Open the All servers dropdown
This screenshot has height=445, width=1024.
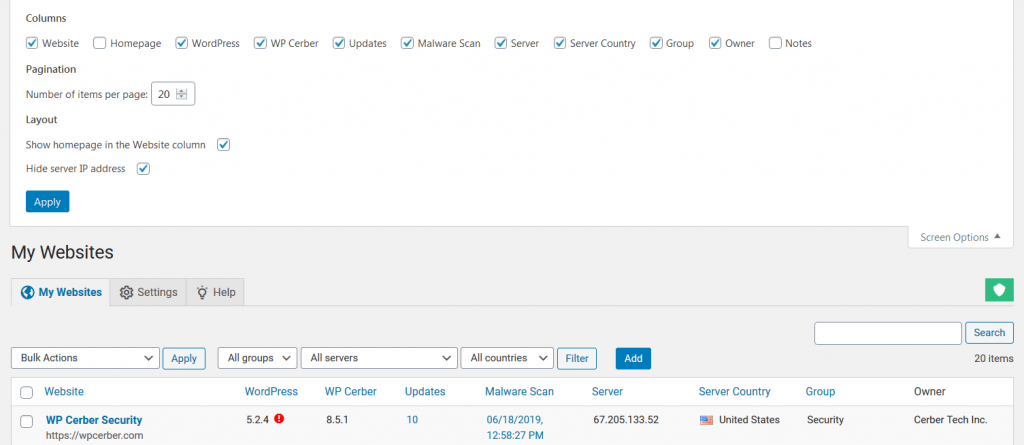[379, 358]
